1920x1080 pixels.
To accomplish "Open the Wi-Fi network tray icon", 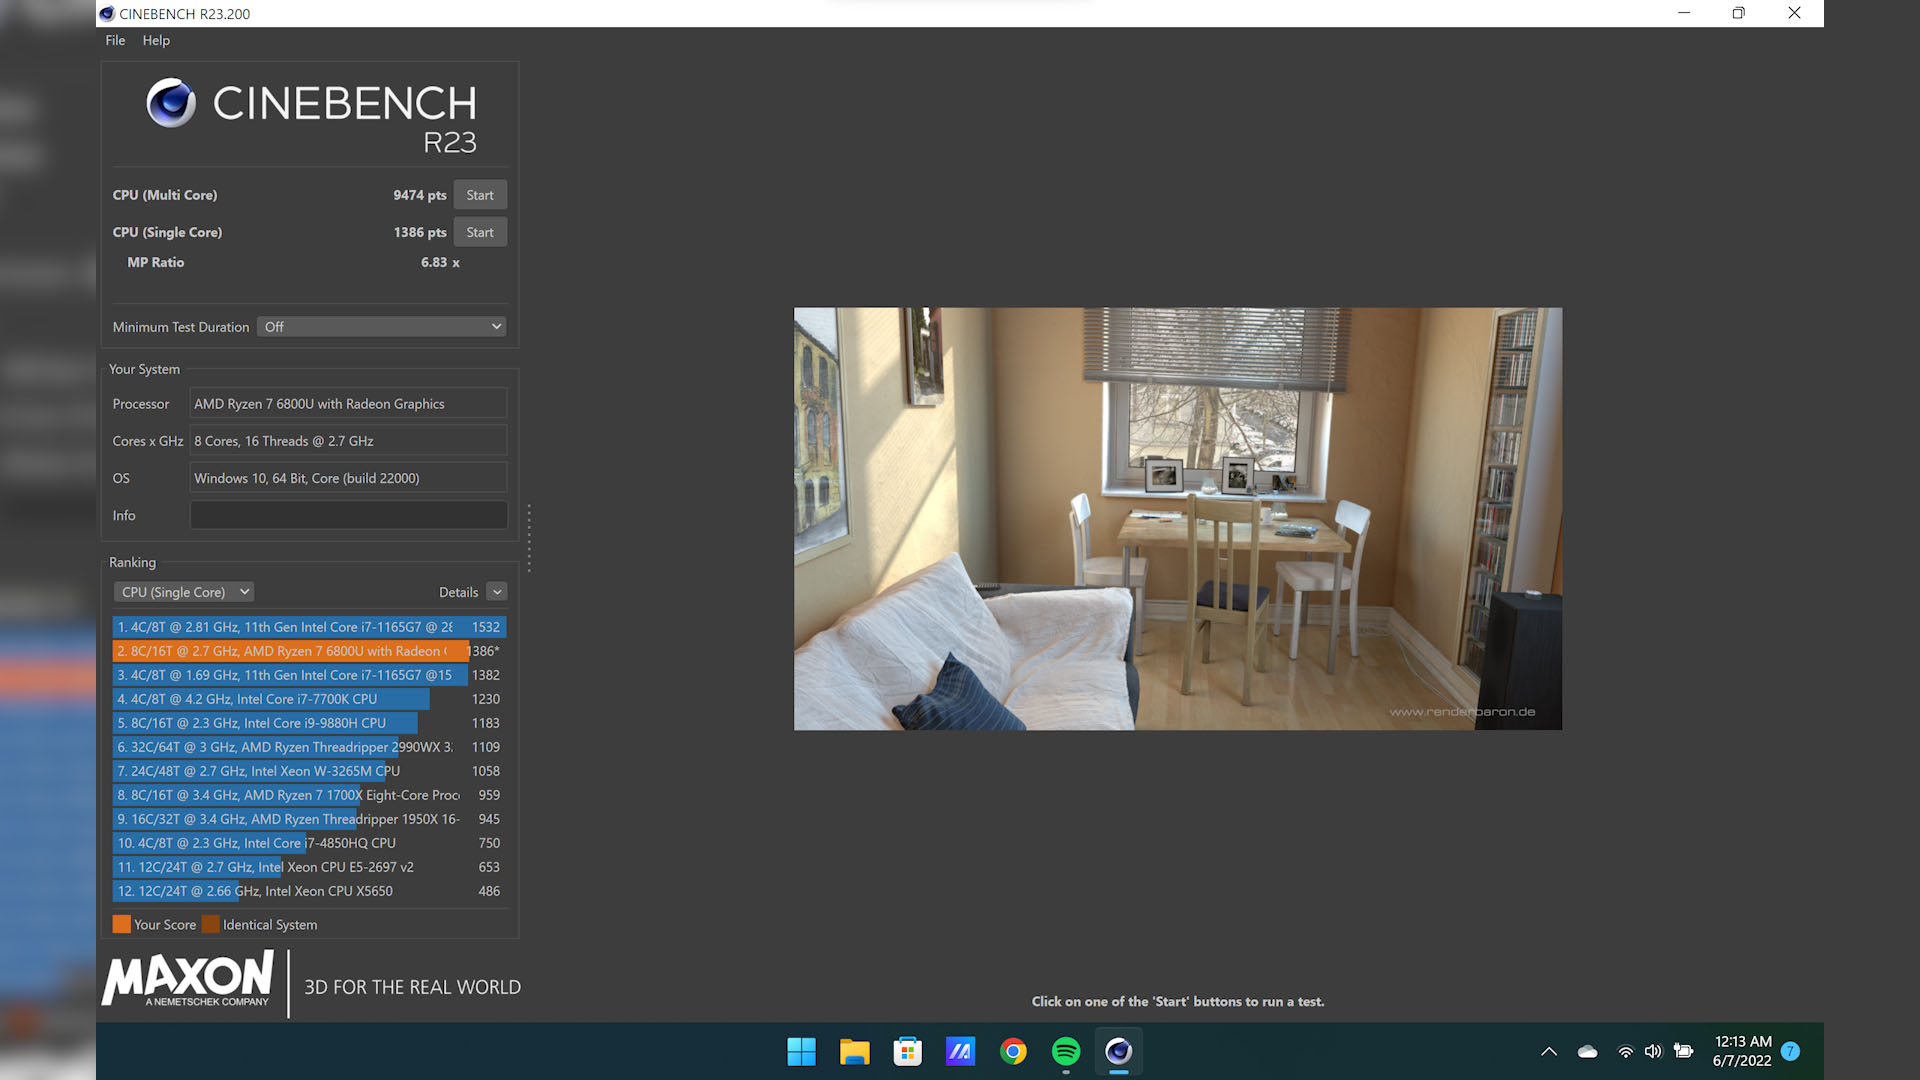I will pos(1626,1051).
